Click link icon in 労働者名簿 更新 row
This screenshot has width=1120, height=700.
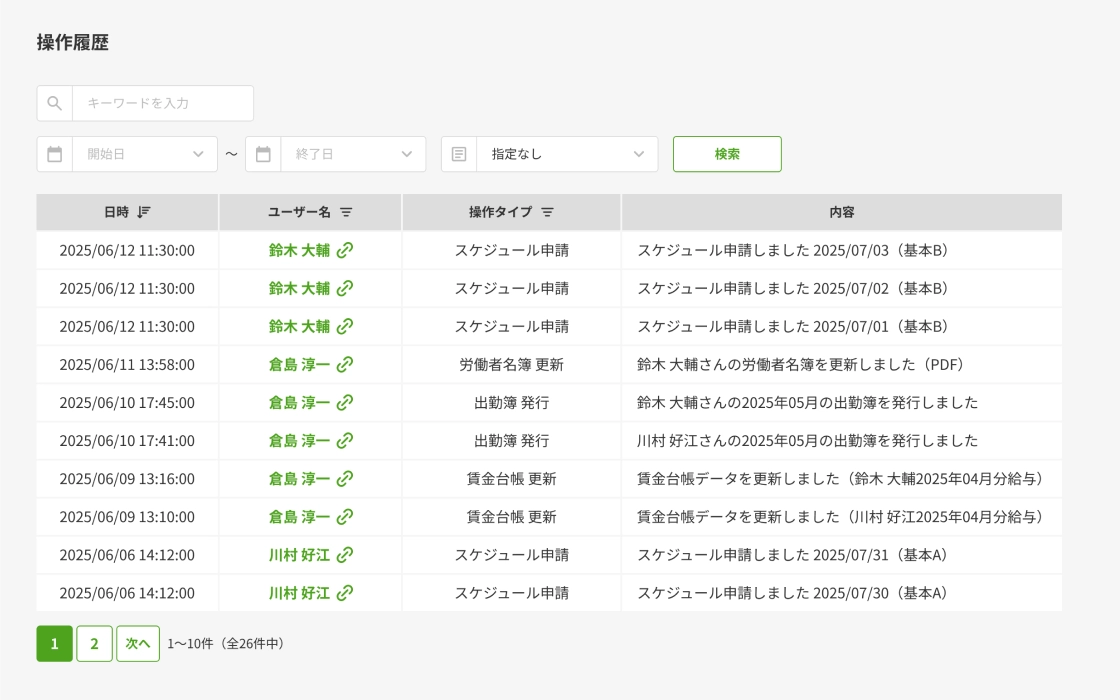pyautogui.click(x=345, y=365)
